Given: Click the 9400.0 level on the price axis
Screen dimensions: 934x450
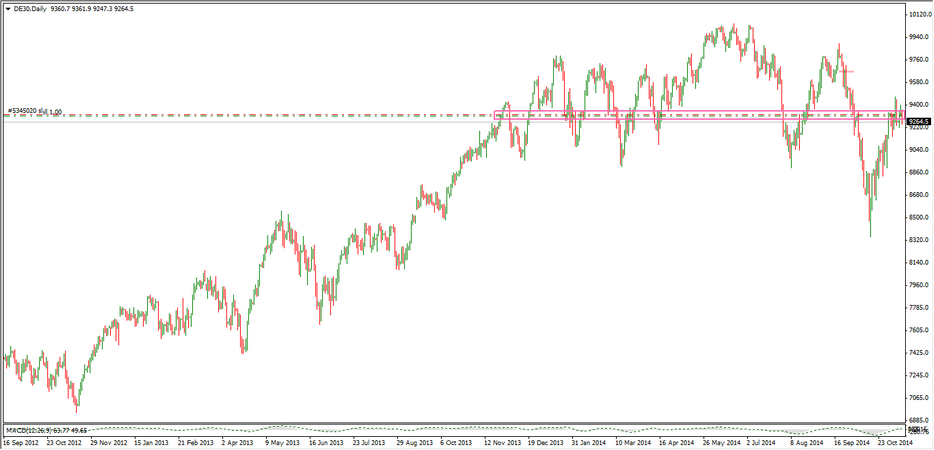Looking at the screenshot, I should [x=919, y=105].
